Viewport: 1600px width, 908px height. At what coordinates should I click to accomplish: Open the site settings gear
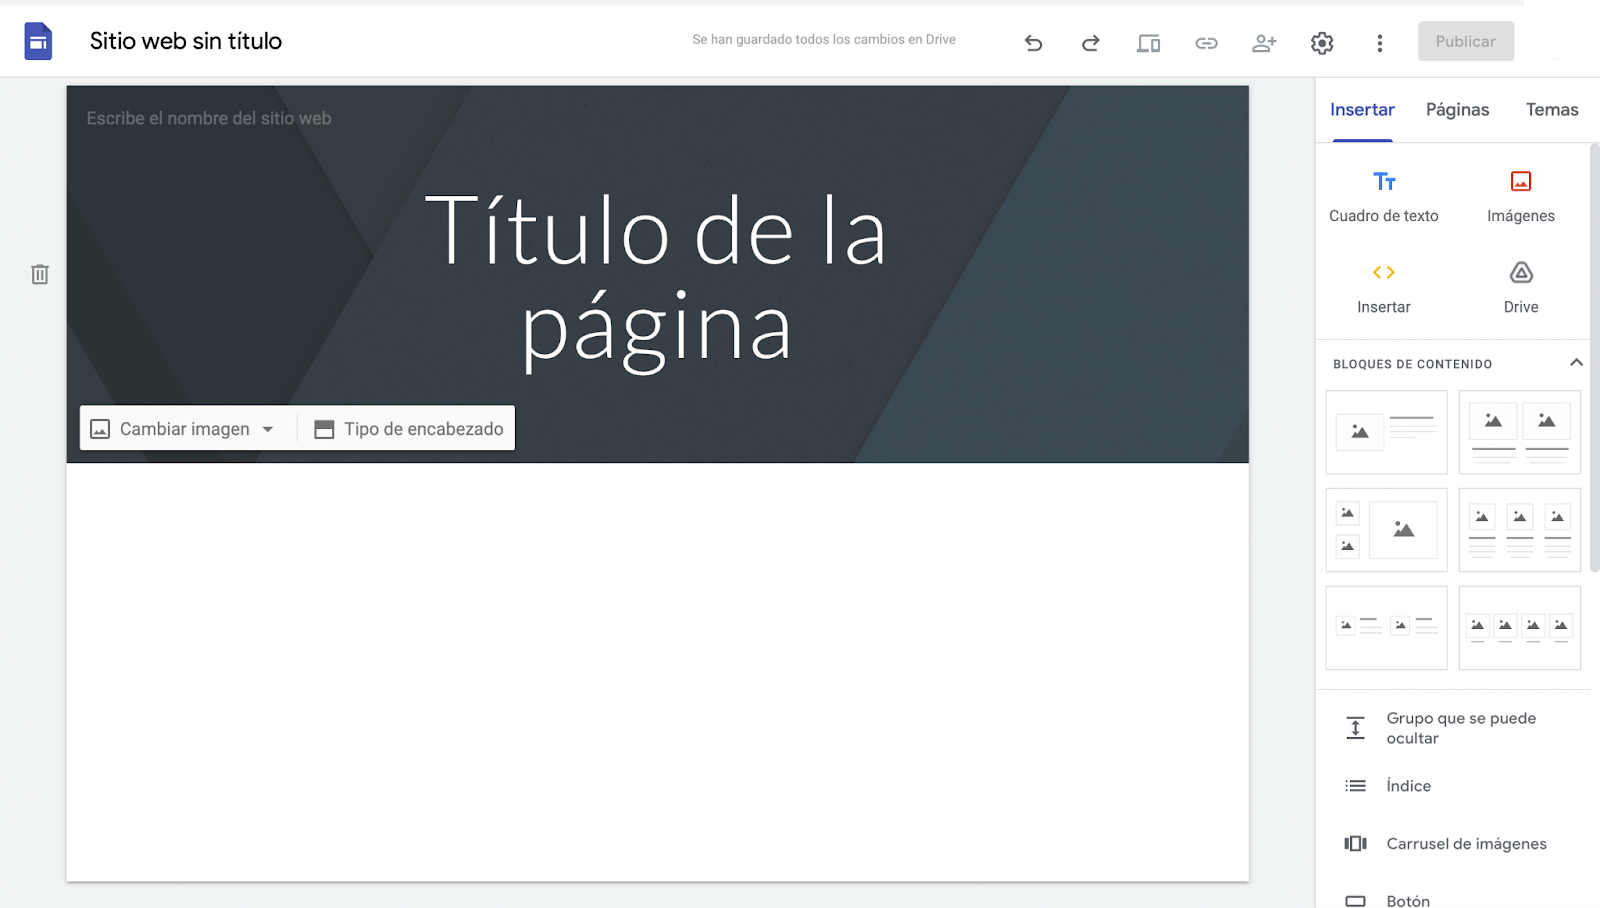pos(1321,43)
